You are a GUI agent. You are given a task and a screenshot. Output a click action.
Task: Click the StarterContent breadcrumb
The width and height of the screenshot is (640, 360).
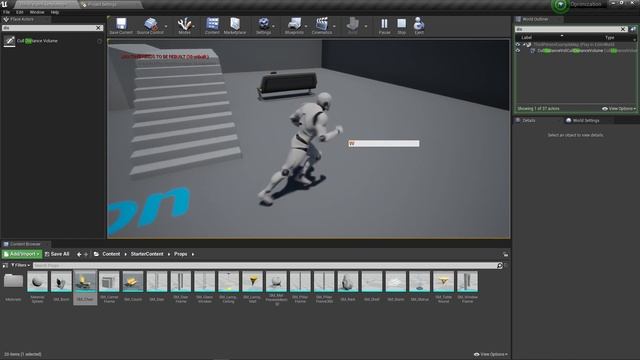point(147,254)
